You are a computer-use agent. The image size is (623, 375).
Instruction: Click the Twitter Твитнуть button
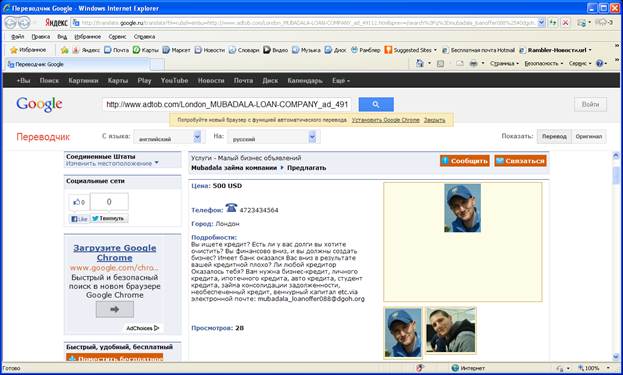point(109,218)
